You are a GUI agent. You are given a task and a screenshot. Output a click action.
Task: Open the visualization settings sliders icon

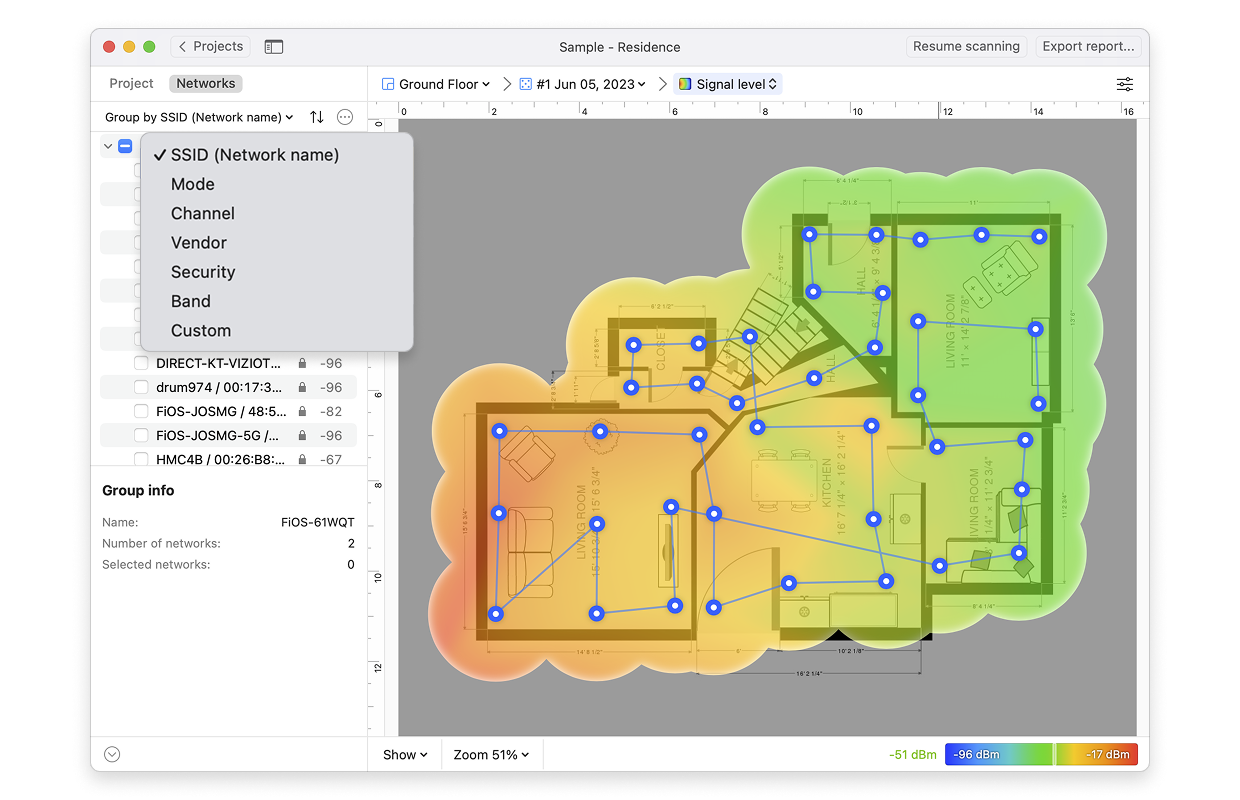pyautogui.click(x=1125, y=84)
